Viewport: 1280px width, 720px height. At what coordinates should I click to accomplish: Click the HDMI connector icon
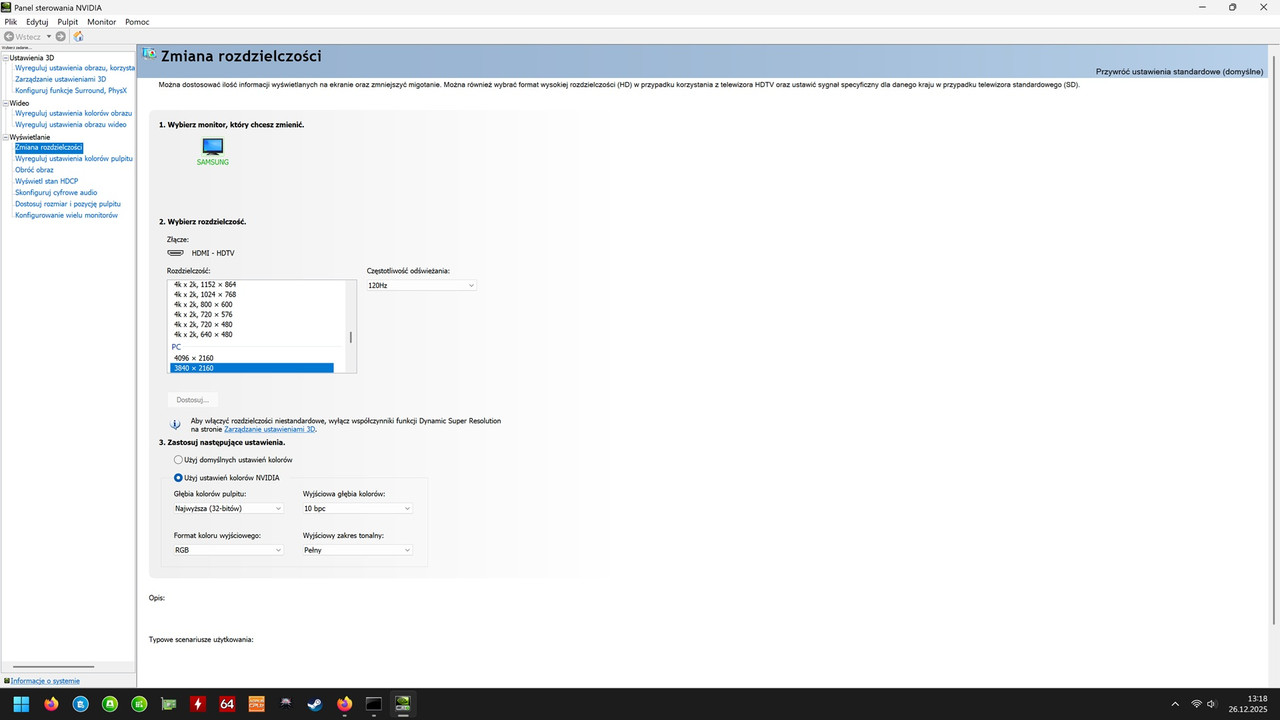click(x=175, y=253)
